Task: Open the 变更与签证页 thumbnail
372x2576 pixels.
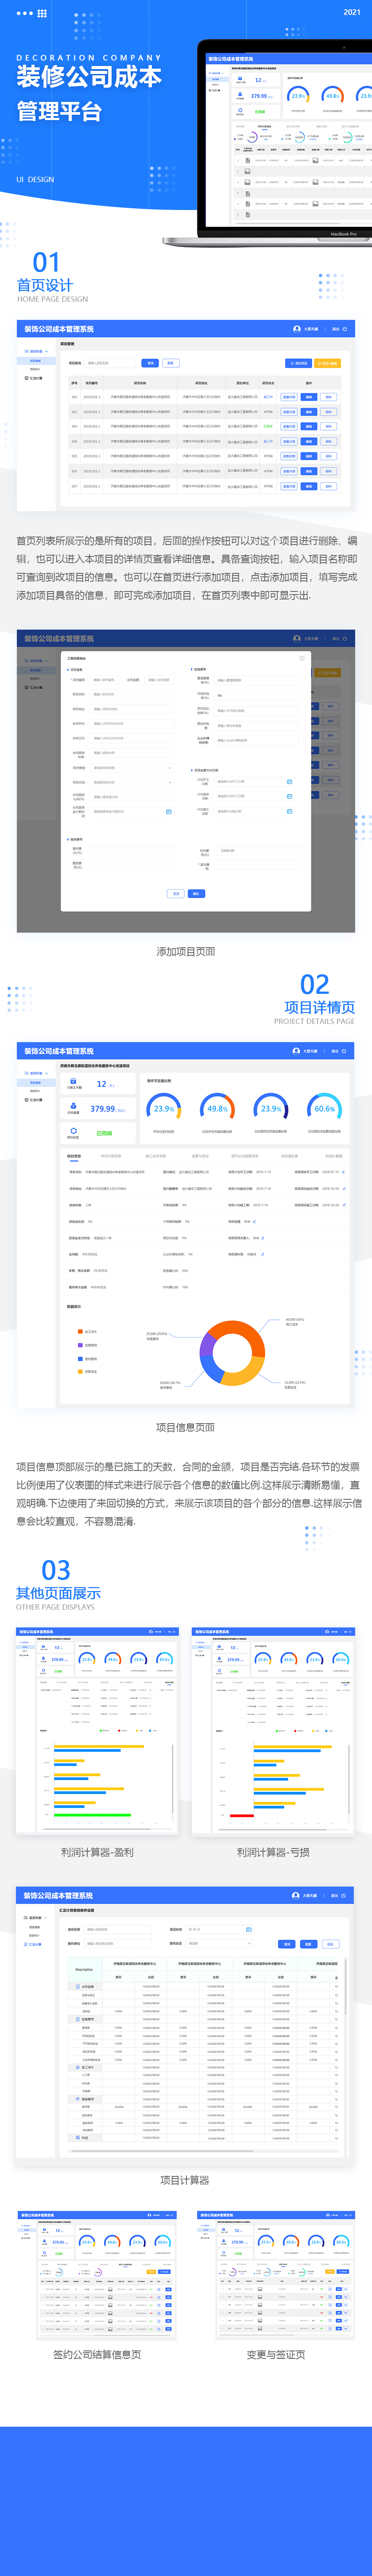Action: pos(275,2275)
